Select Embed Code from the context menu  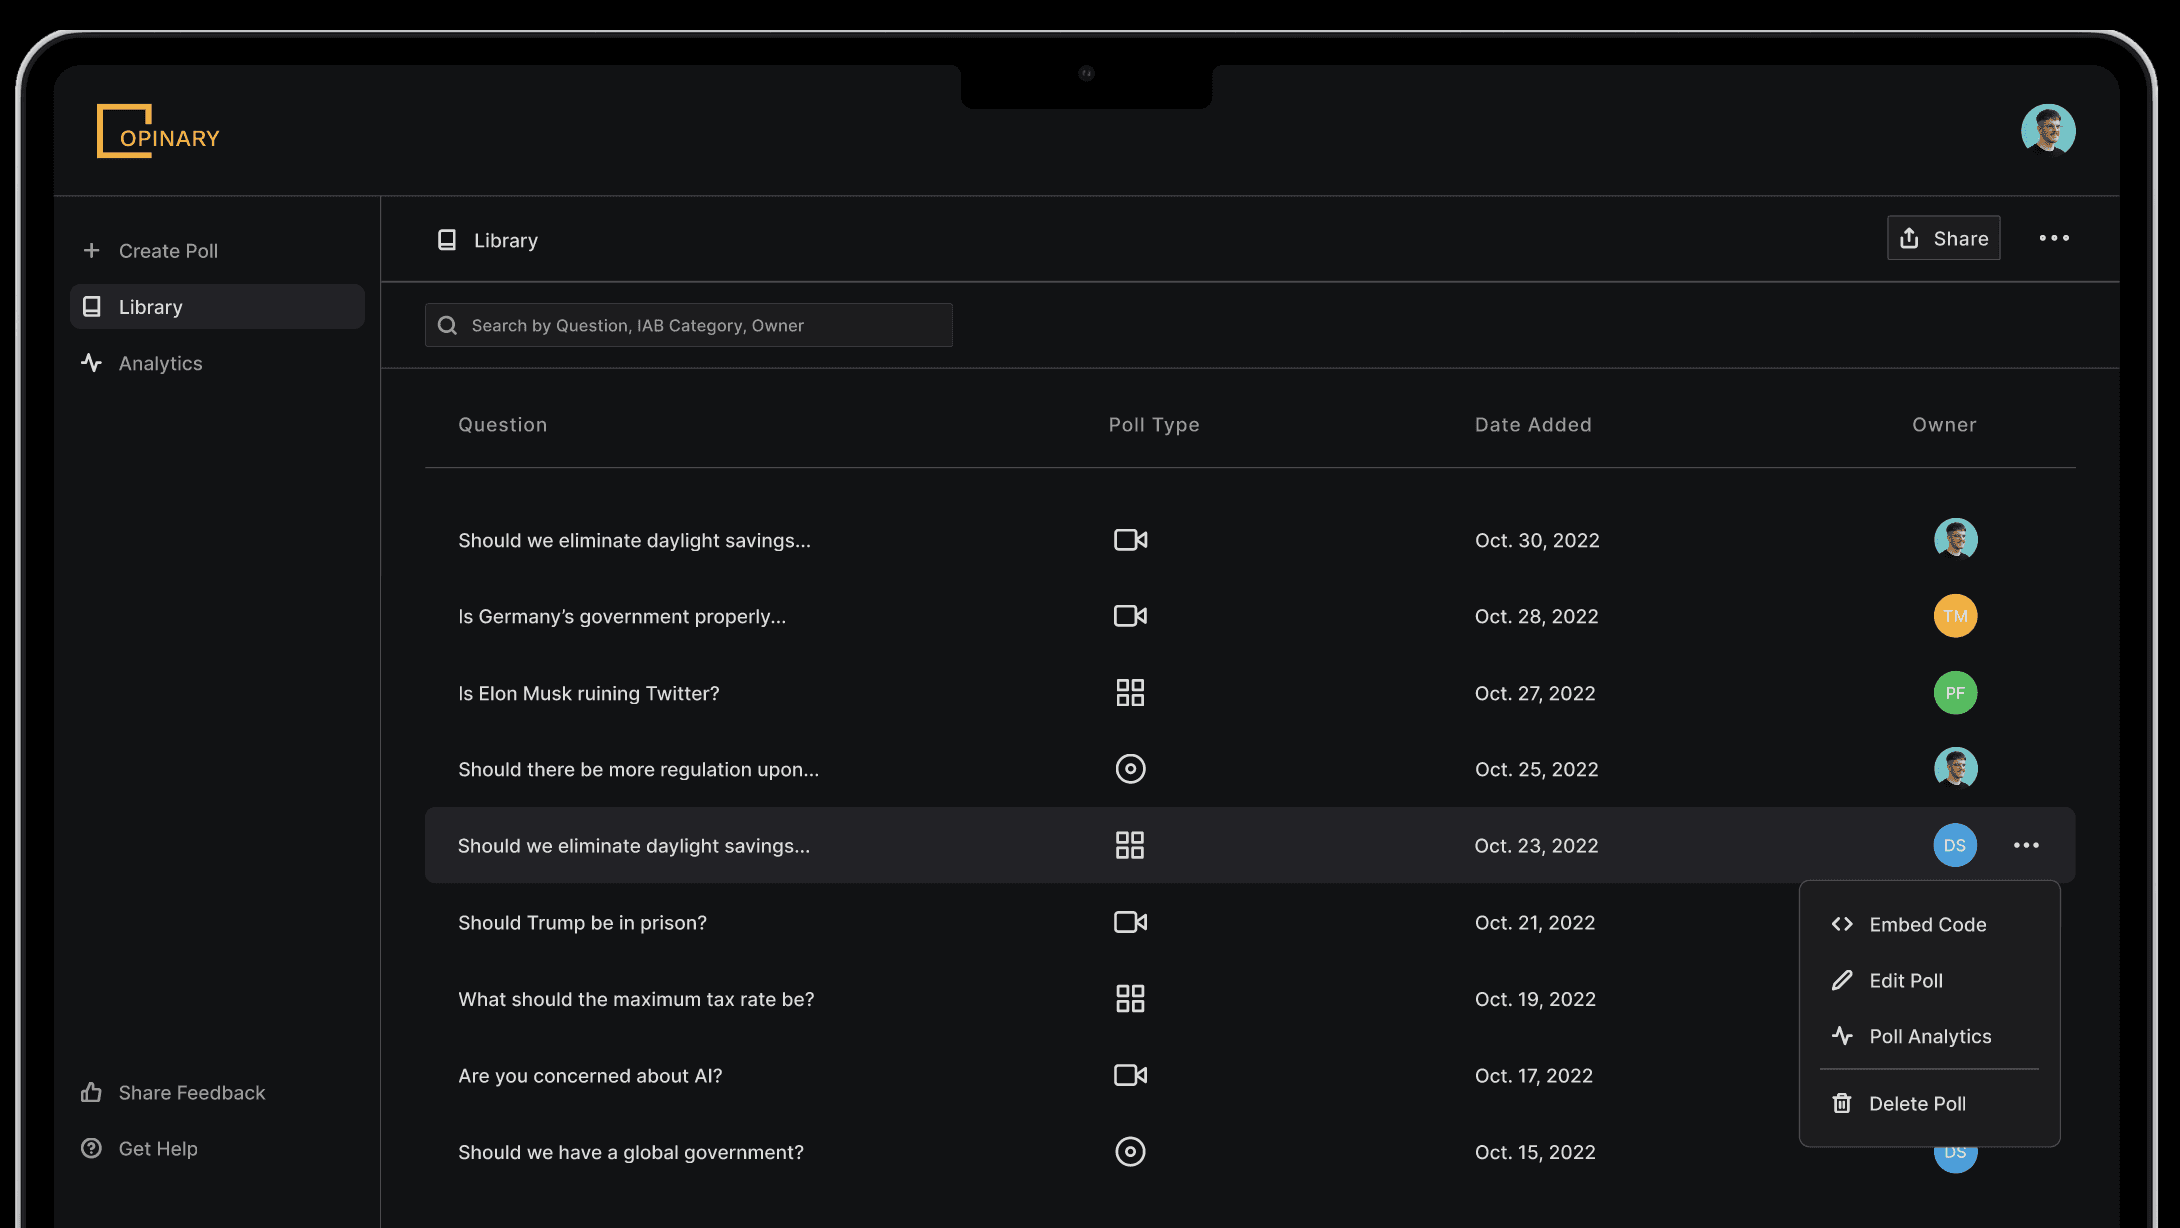(1927, 925)
